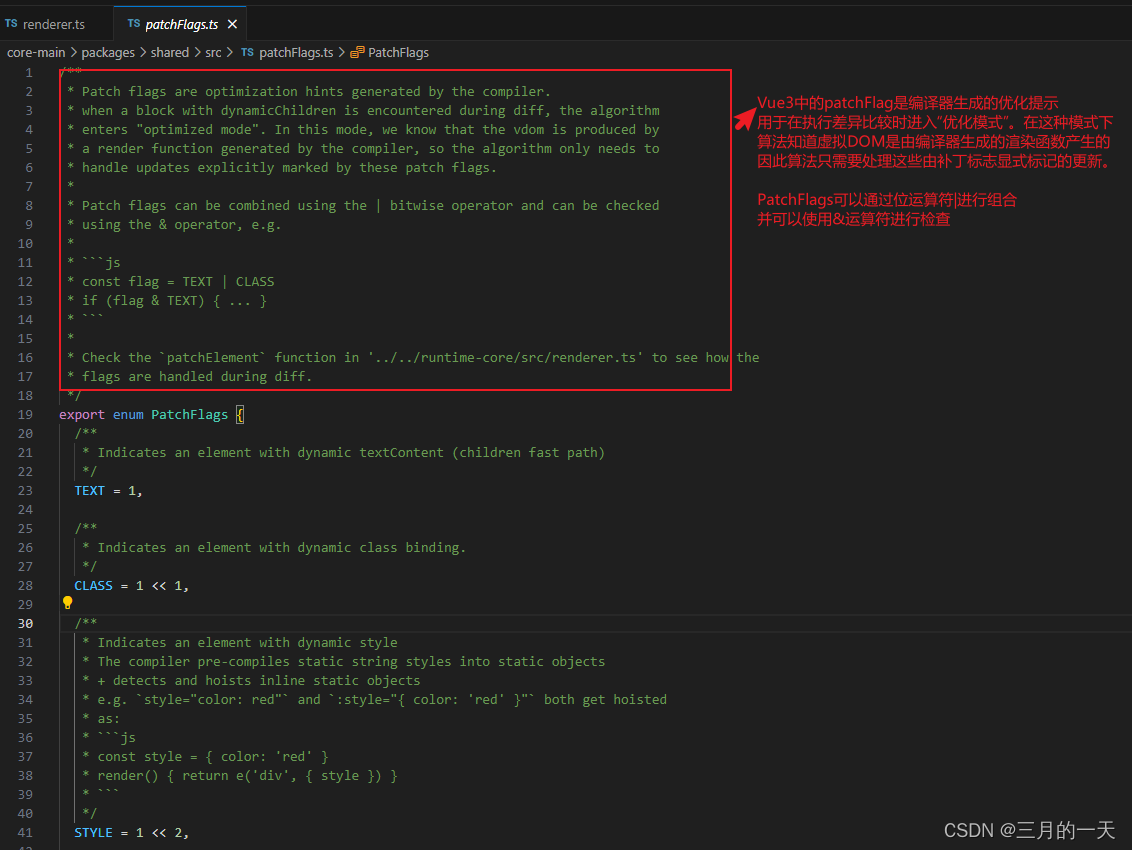This screenshot has height=850, width=1132.
Task: Open shared breadcrumb segment
Action: point(170,53)
